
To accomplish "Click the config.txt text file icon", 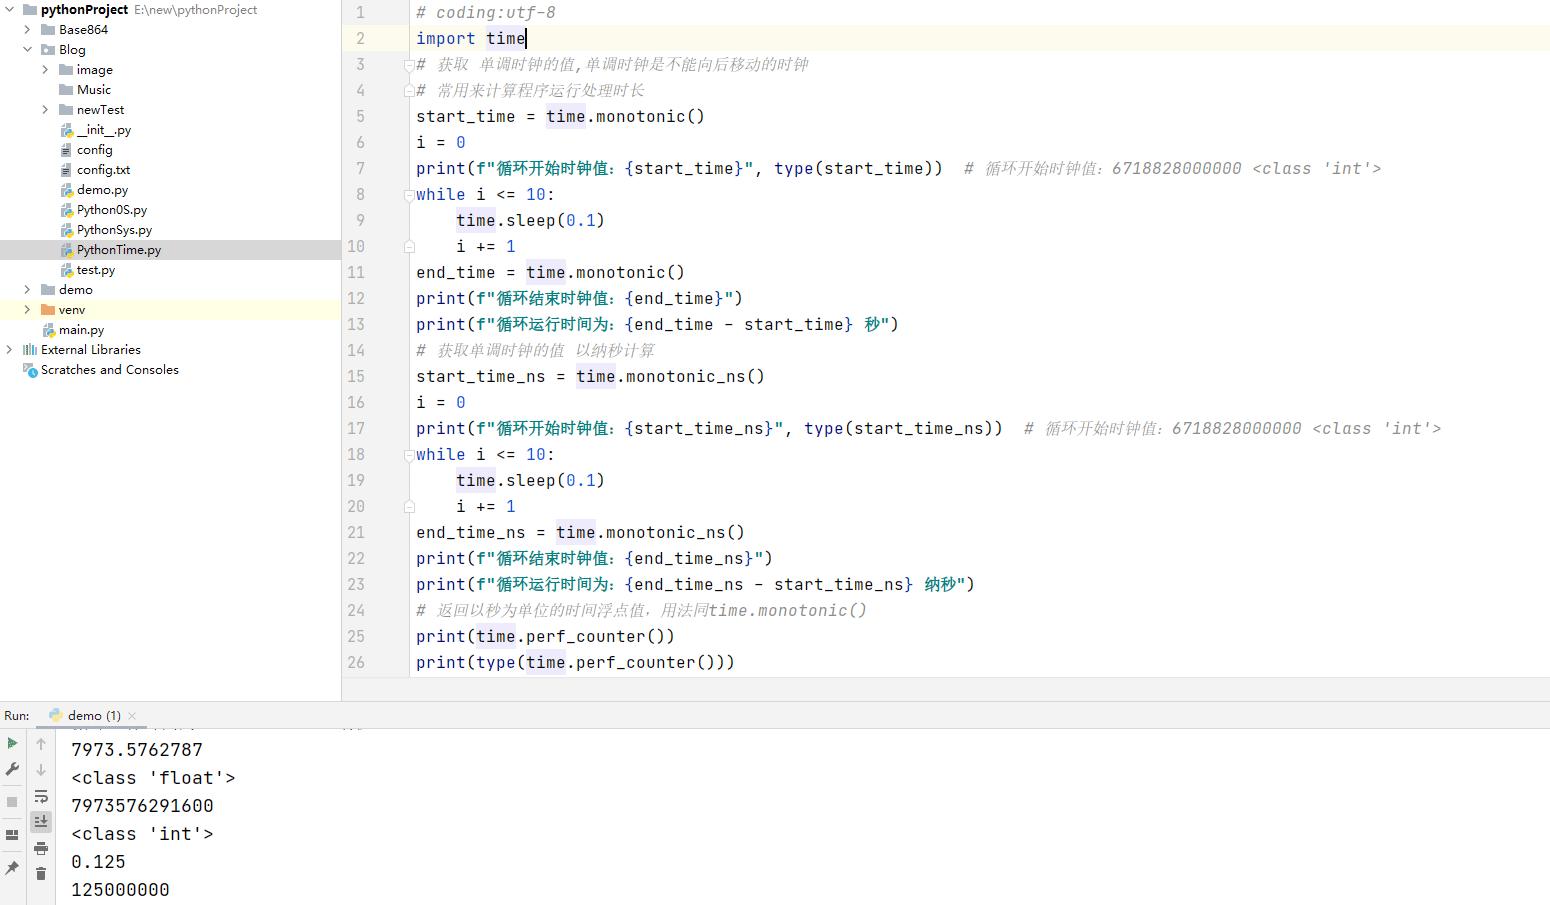I will (66, 170).
